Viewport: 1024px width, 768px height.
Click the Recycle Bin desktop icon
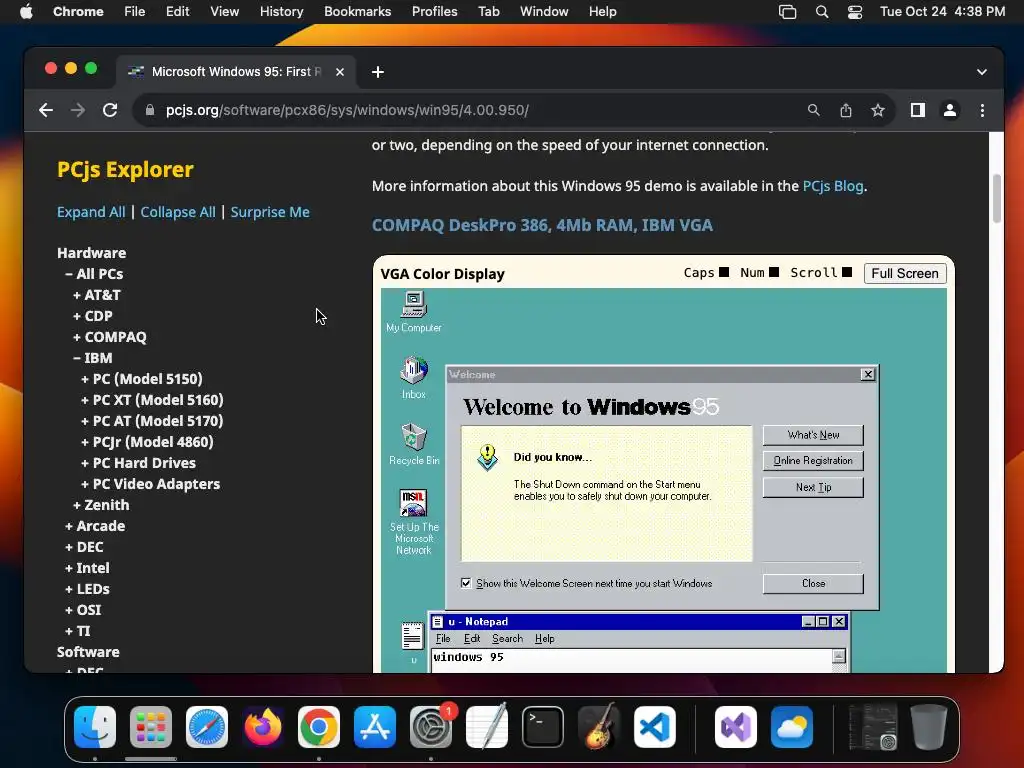point(414,444)
